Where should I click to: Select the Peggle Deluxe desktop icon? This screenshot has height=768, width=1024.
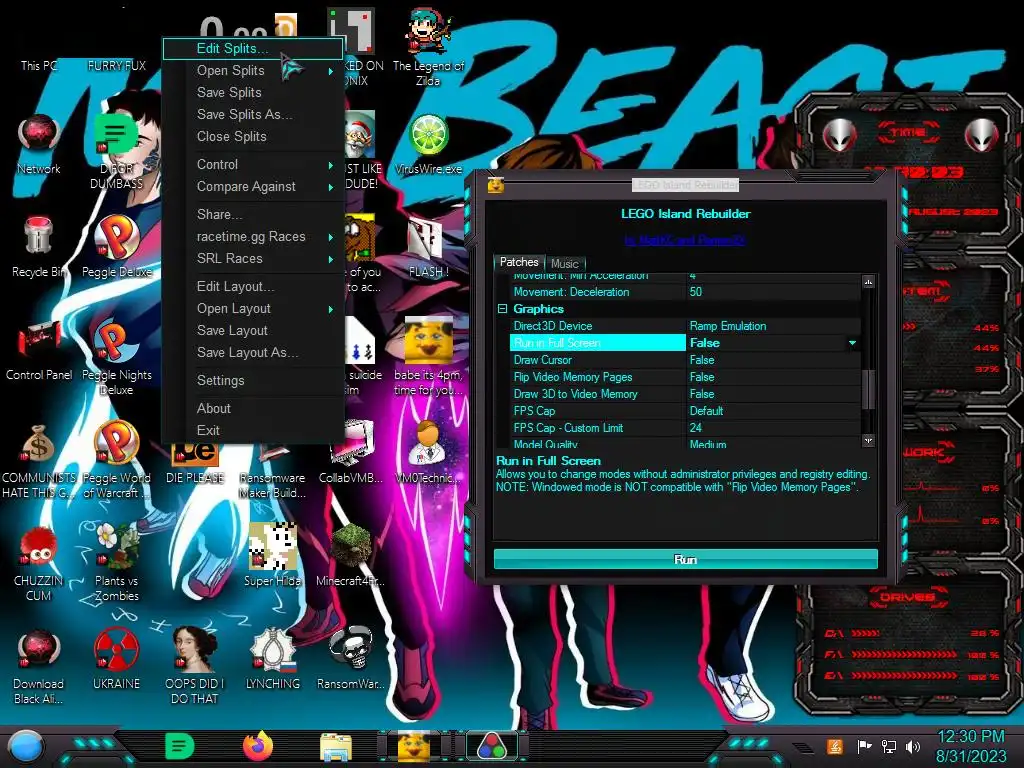tap(116, 247)
